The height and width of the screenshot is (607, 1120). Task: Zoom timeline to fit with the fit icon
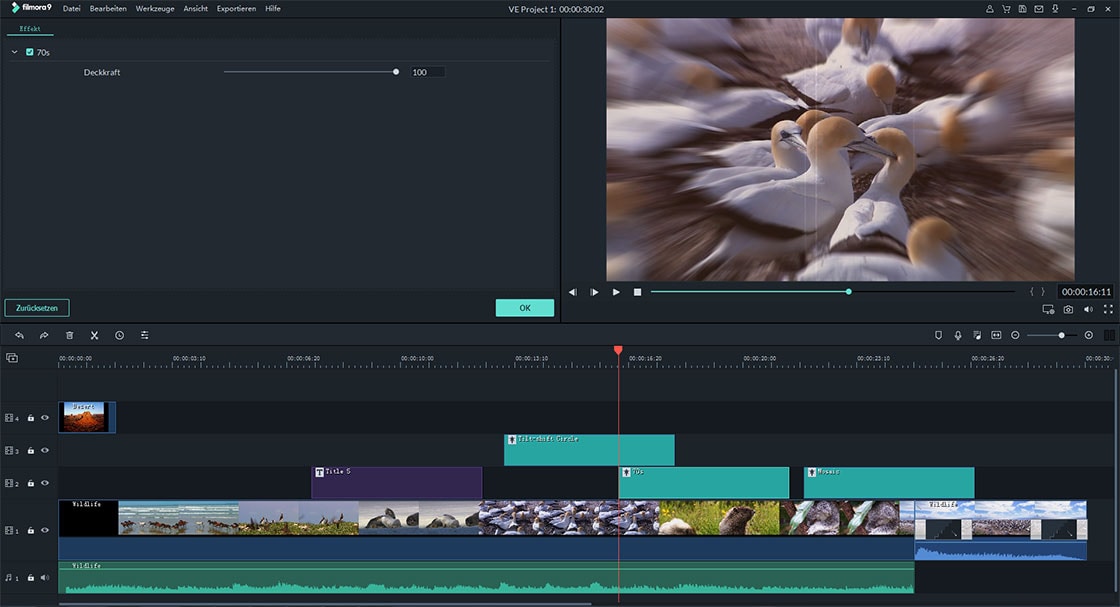[996, 335]
